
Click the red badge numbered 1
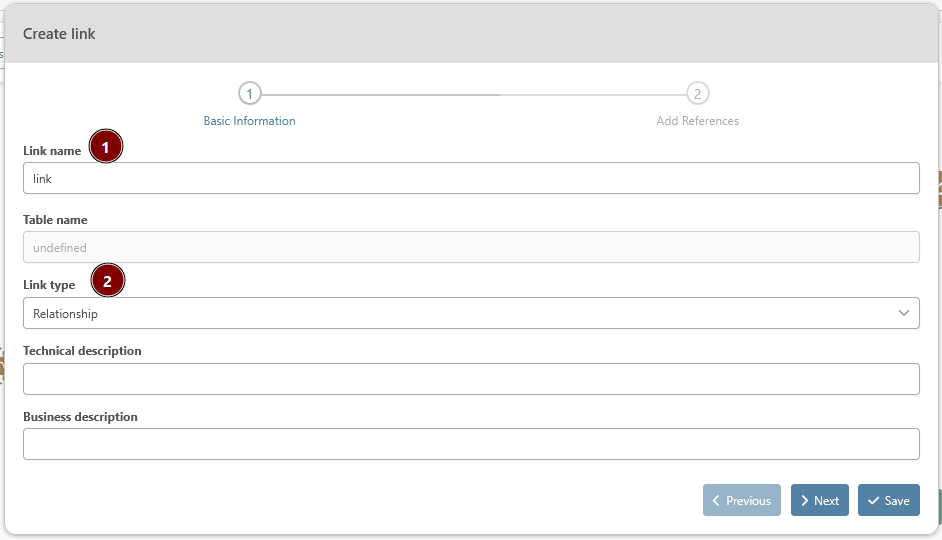click(105, 147)
